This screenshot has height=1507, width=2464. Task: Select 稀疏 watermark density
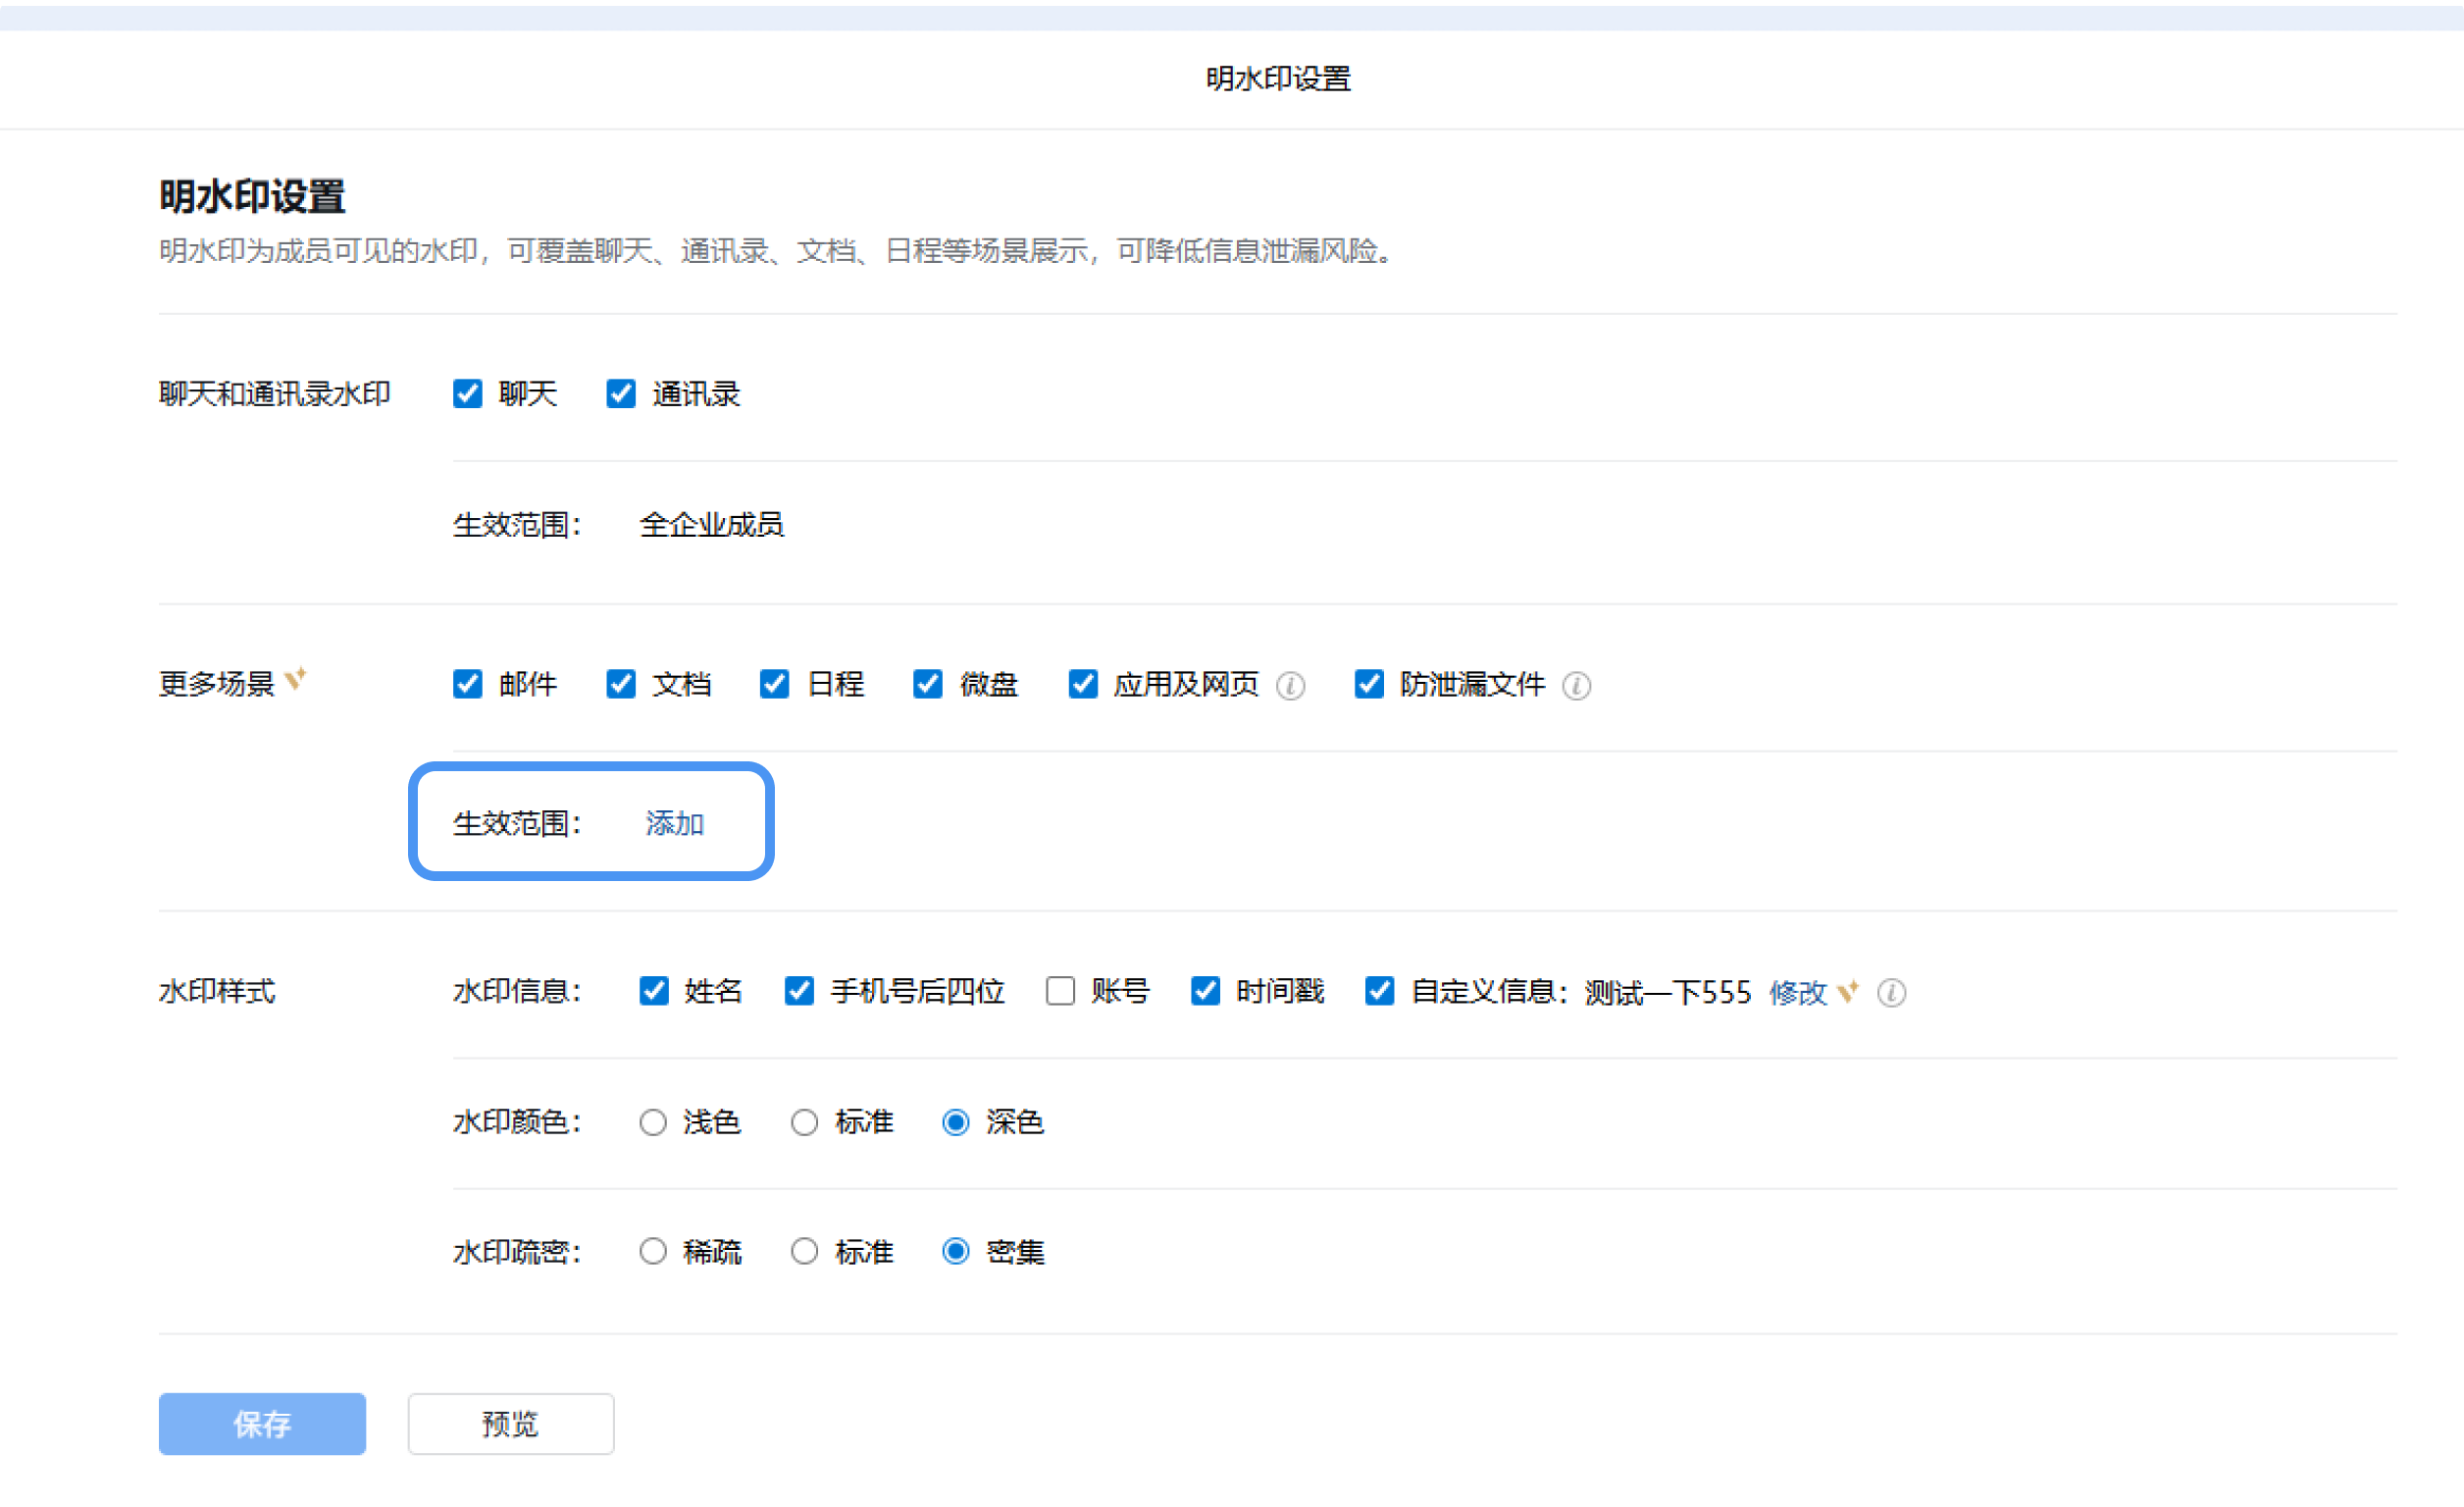653,1252
